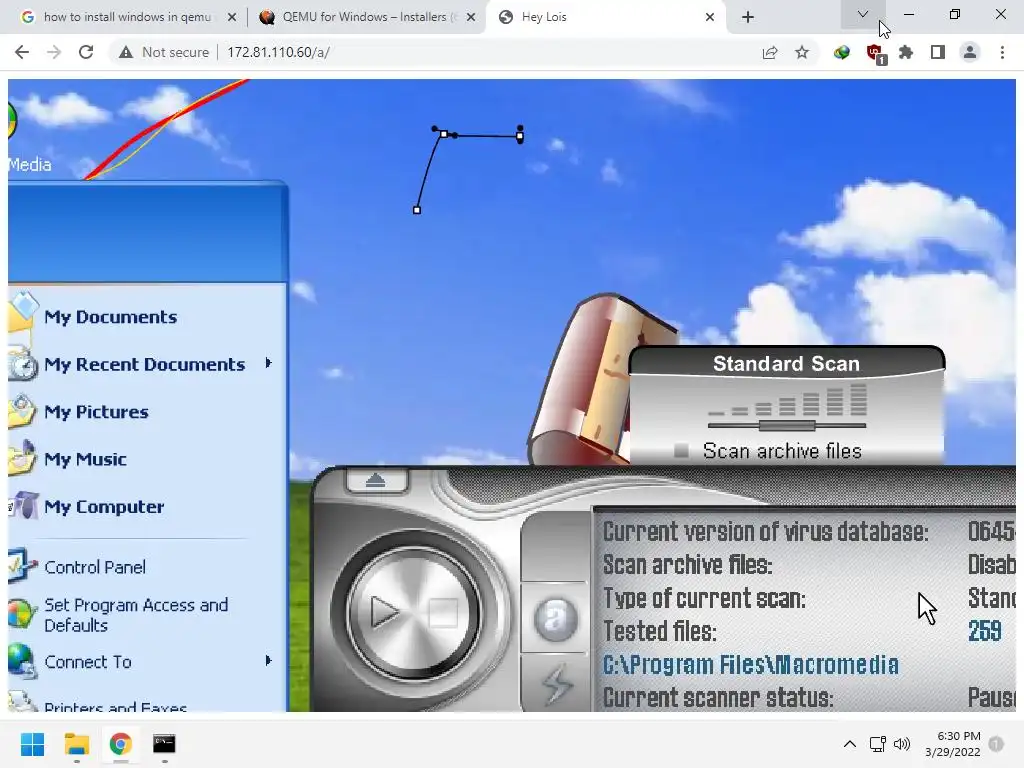Share this page icon
This screenshot has width=1024, height=768.
click(770, 52)
